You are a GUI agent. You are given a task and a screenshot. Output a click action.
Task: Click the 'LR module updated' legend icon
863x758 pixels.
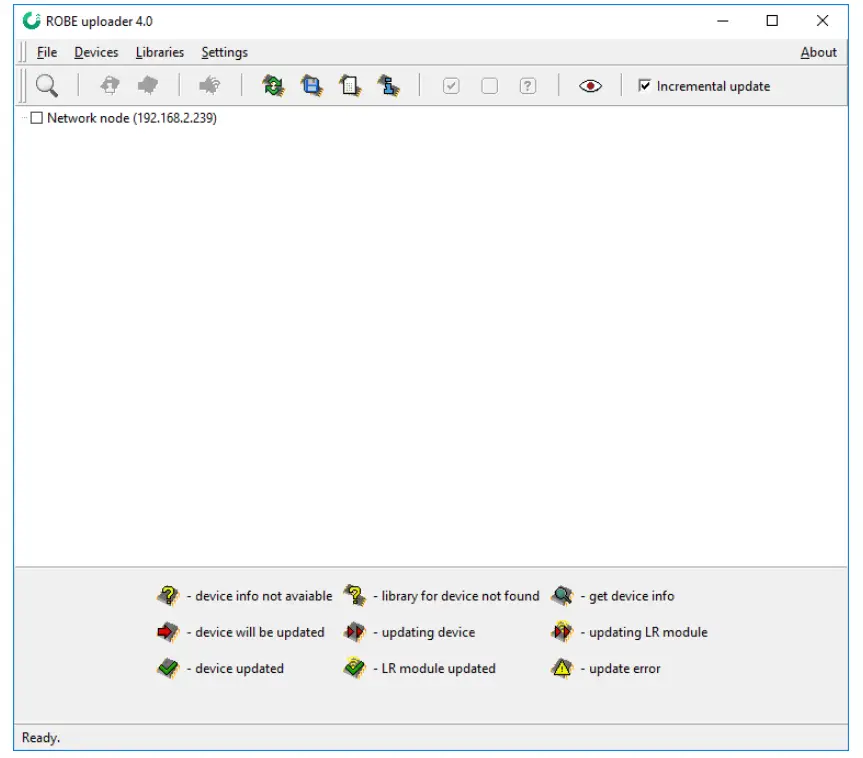coord(355,668)
